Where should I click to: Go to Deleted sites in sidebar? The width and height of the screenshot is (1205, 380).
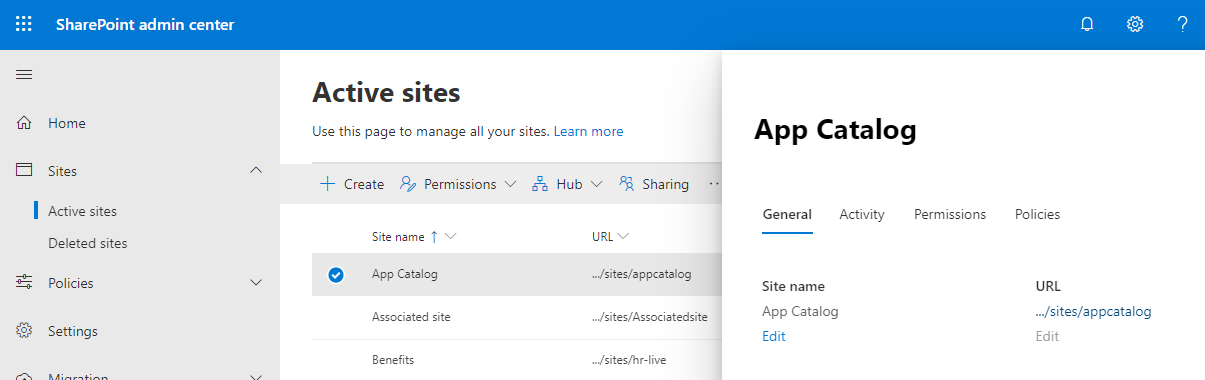88,243
